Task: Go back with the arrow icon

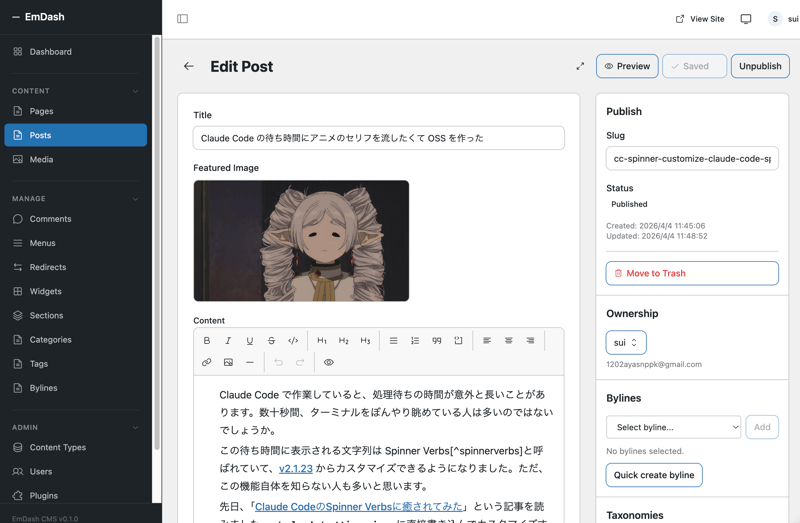Action: 189,66
